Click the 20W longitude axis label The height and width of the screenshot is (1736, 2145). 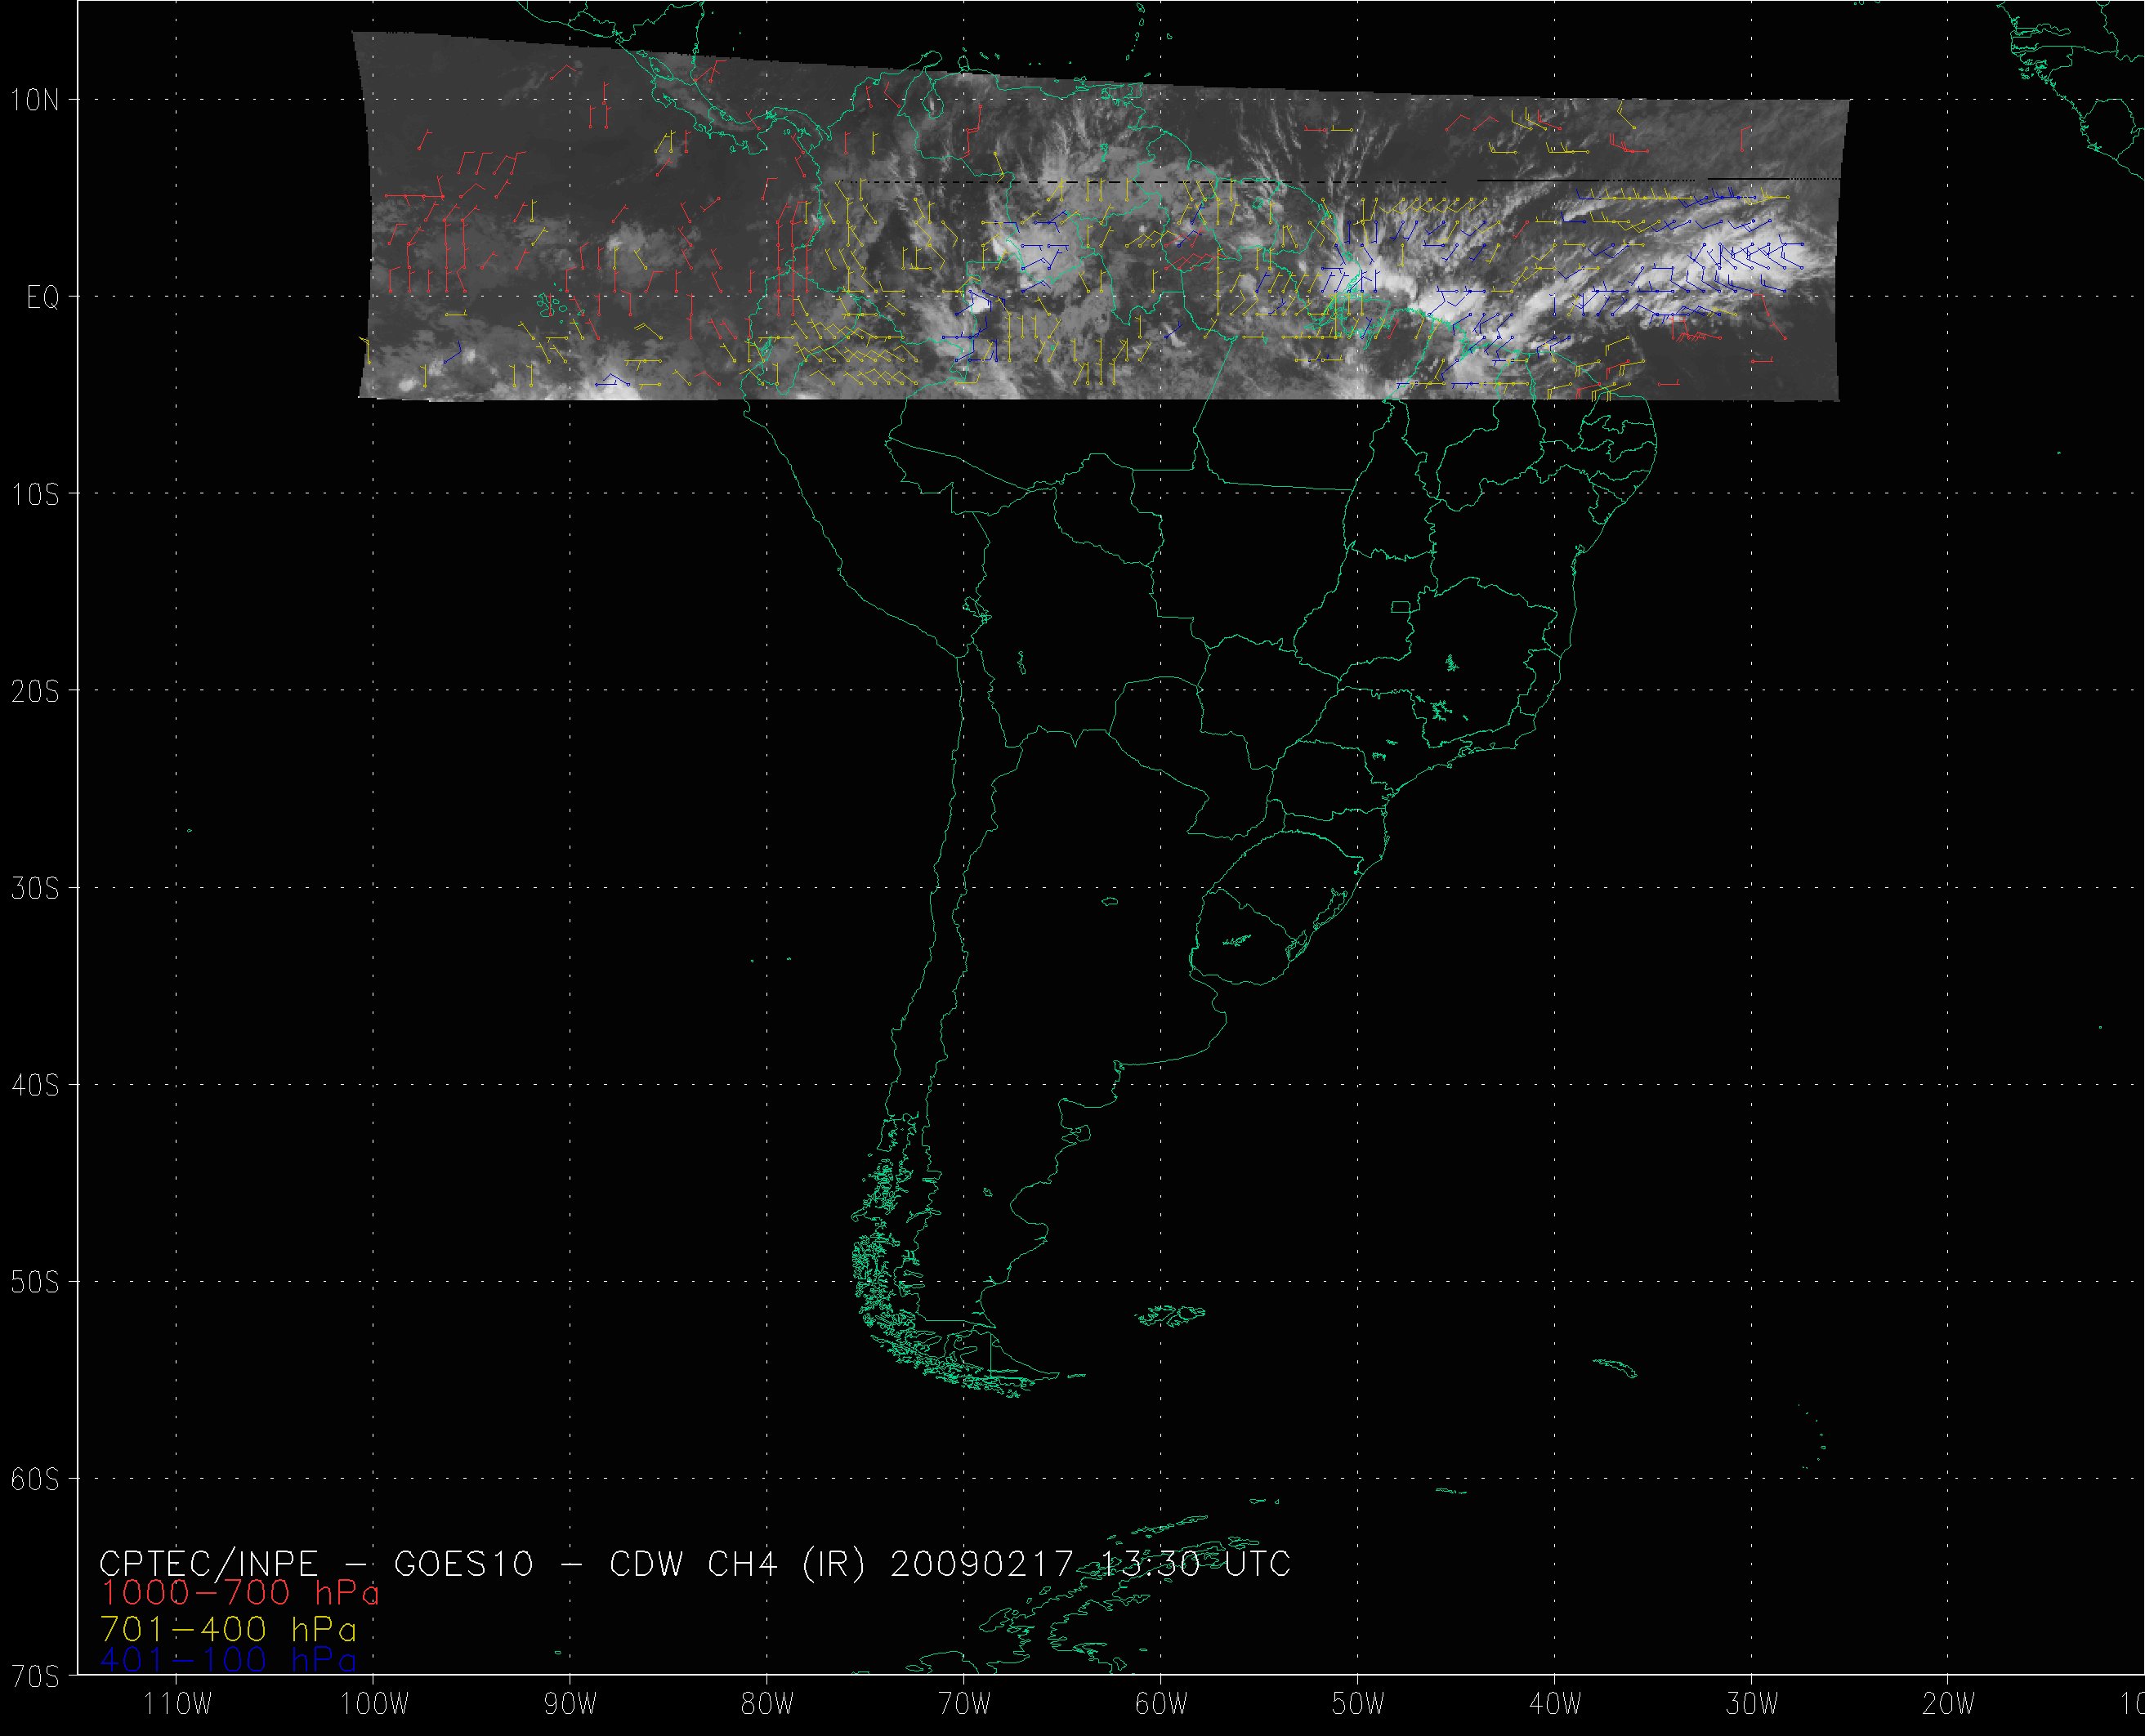(1949, 1705)
